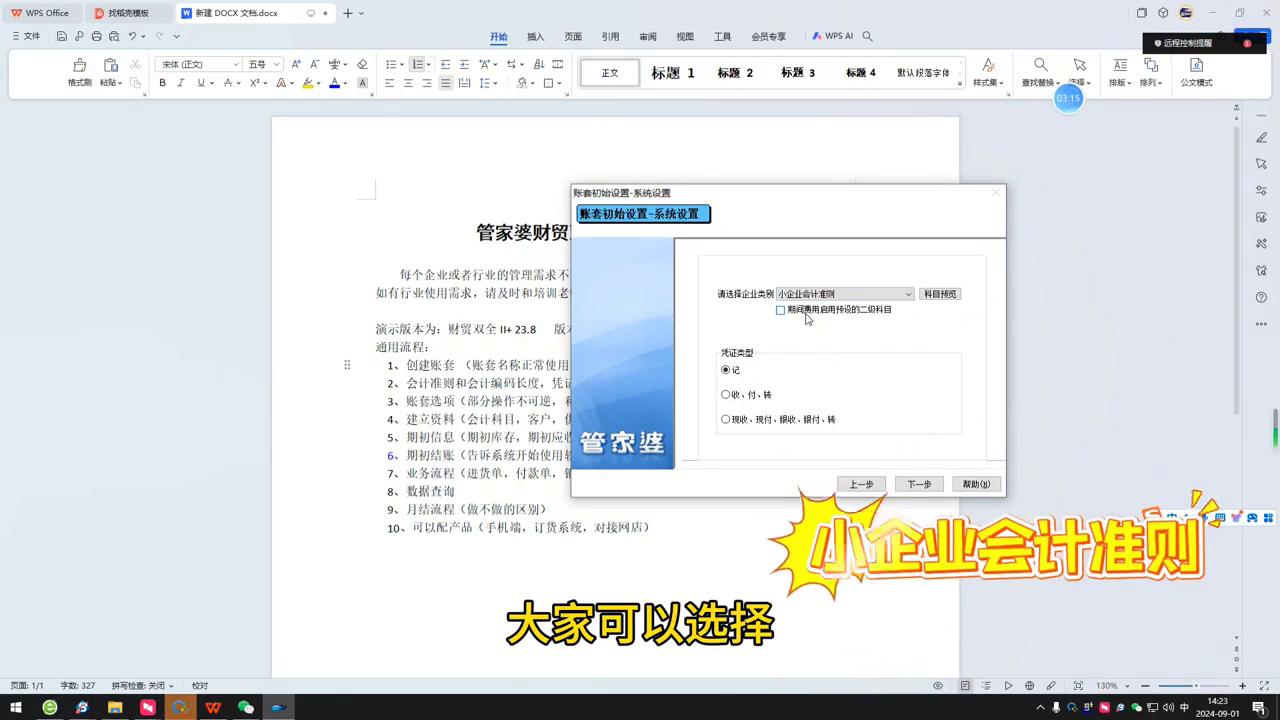The width and height of the screenshot is (1280, 720).
Task: Open the 企业类别 dropdown (小企业会计准则)
Action: pyautogui.click(x=845, y=294)
